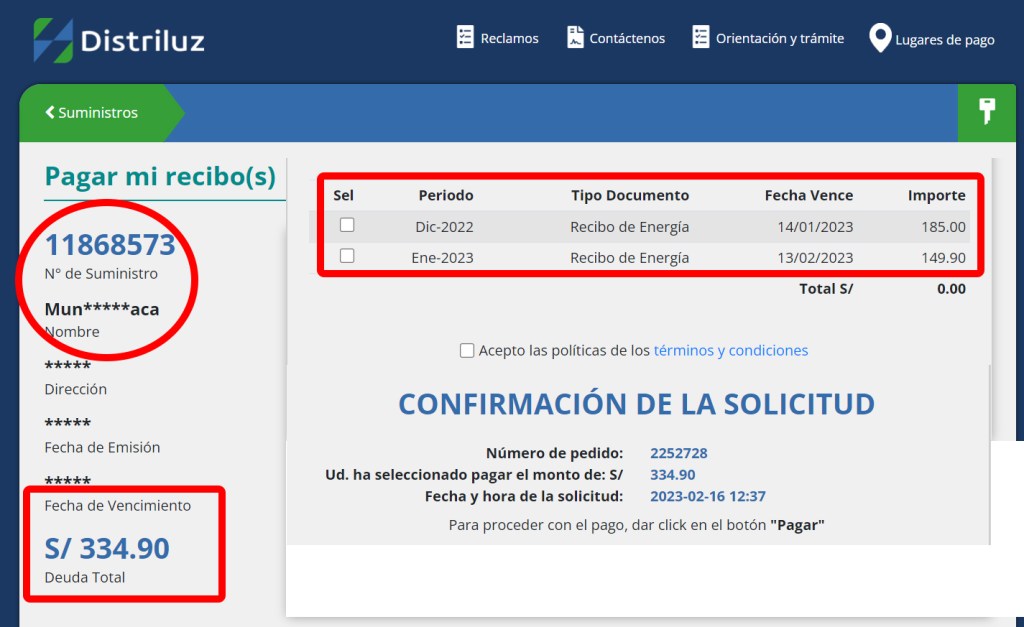Open the términos y condiciones link
The image size is (1024, 627).
[x=730, y=350]
